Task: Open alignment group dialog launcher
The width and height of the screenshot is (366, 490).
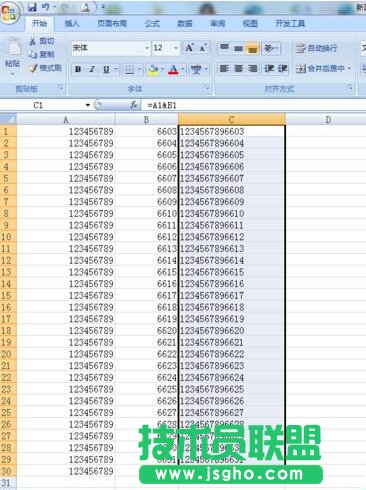Action: coord(350,88)
